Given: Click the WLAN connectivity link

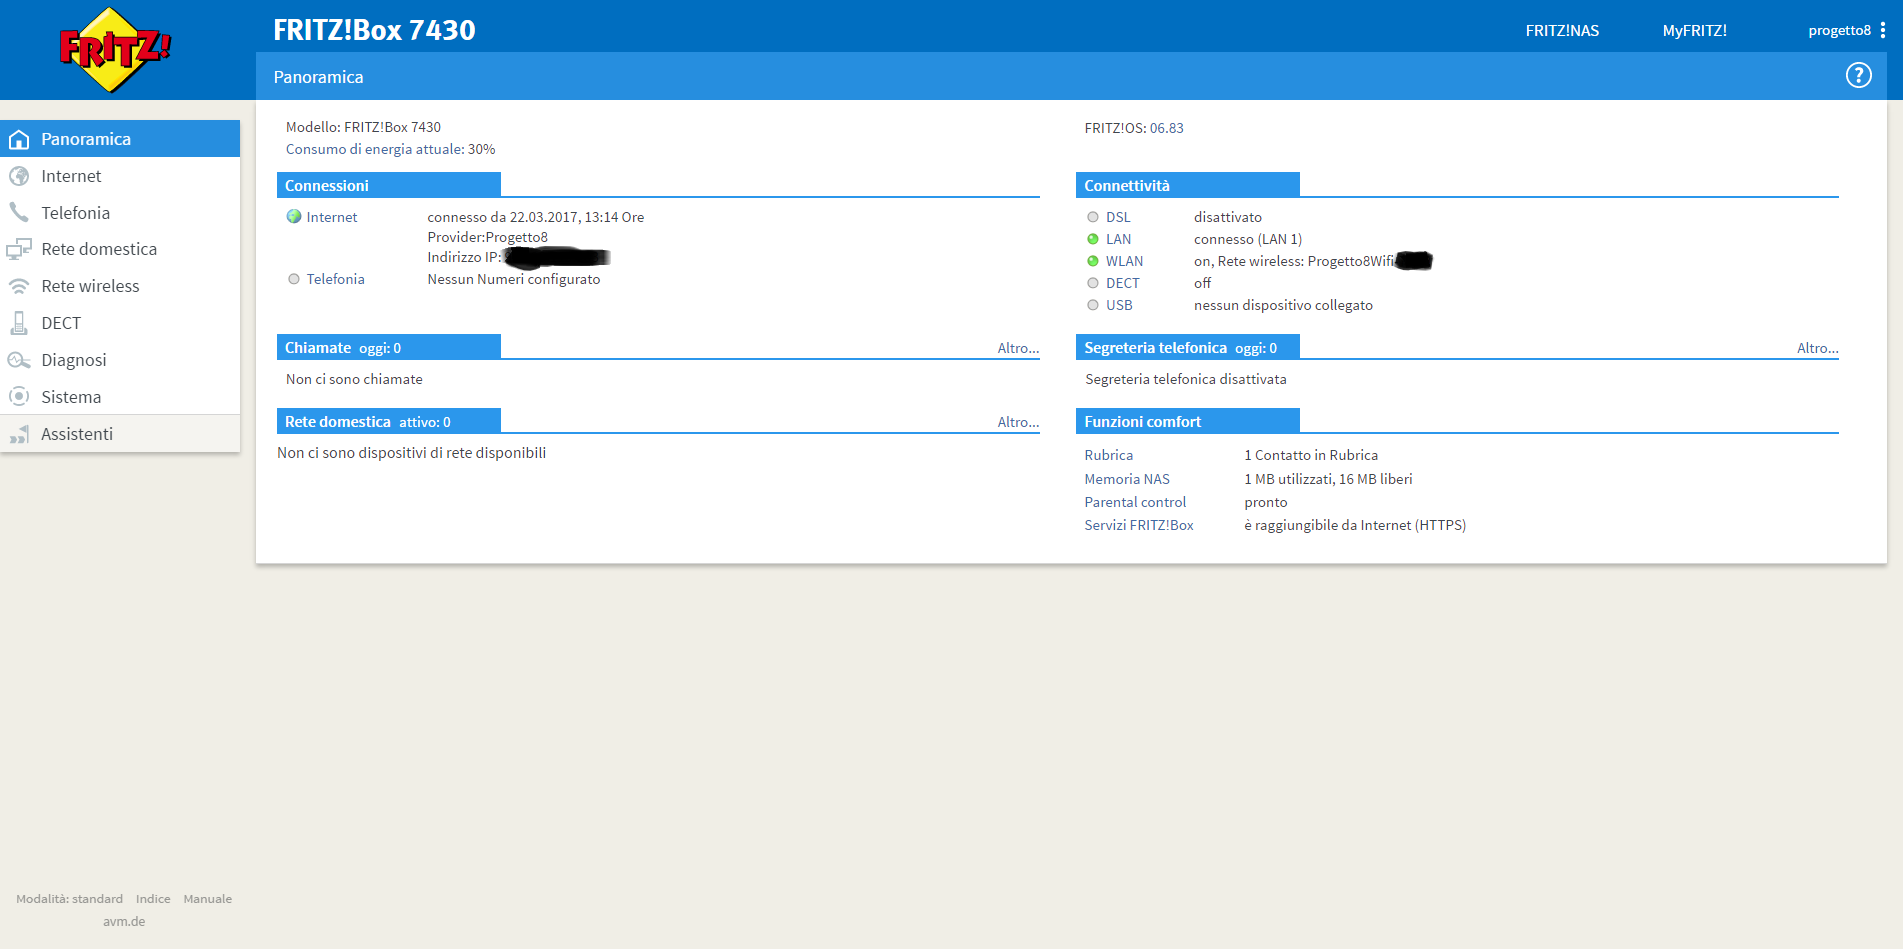Looking at the screenshot, I should coord(1124,261).
